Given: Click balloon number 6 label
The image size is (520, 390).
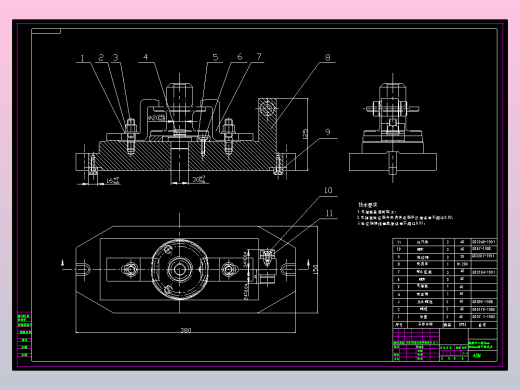Looking at the screenshot, I should (240, 57).
